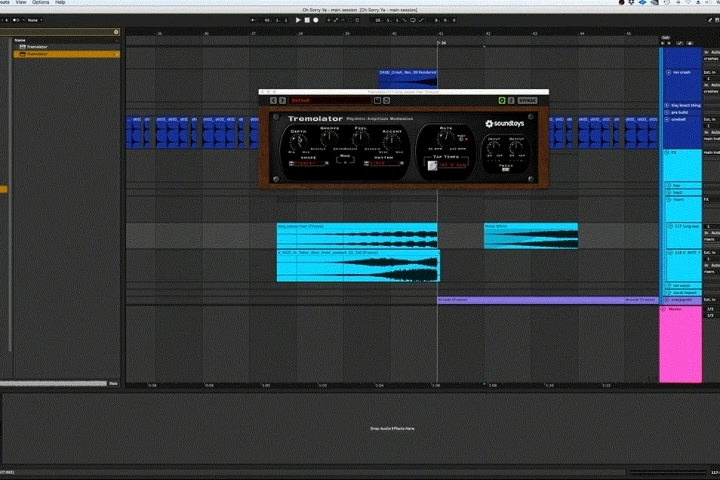
Task: Unfold the rev vocal track
Action: (x=669, y=286)
